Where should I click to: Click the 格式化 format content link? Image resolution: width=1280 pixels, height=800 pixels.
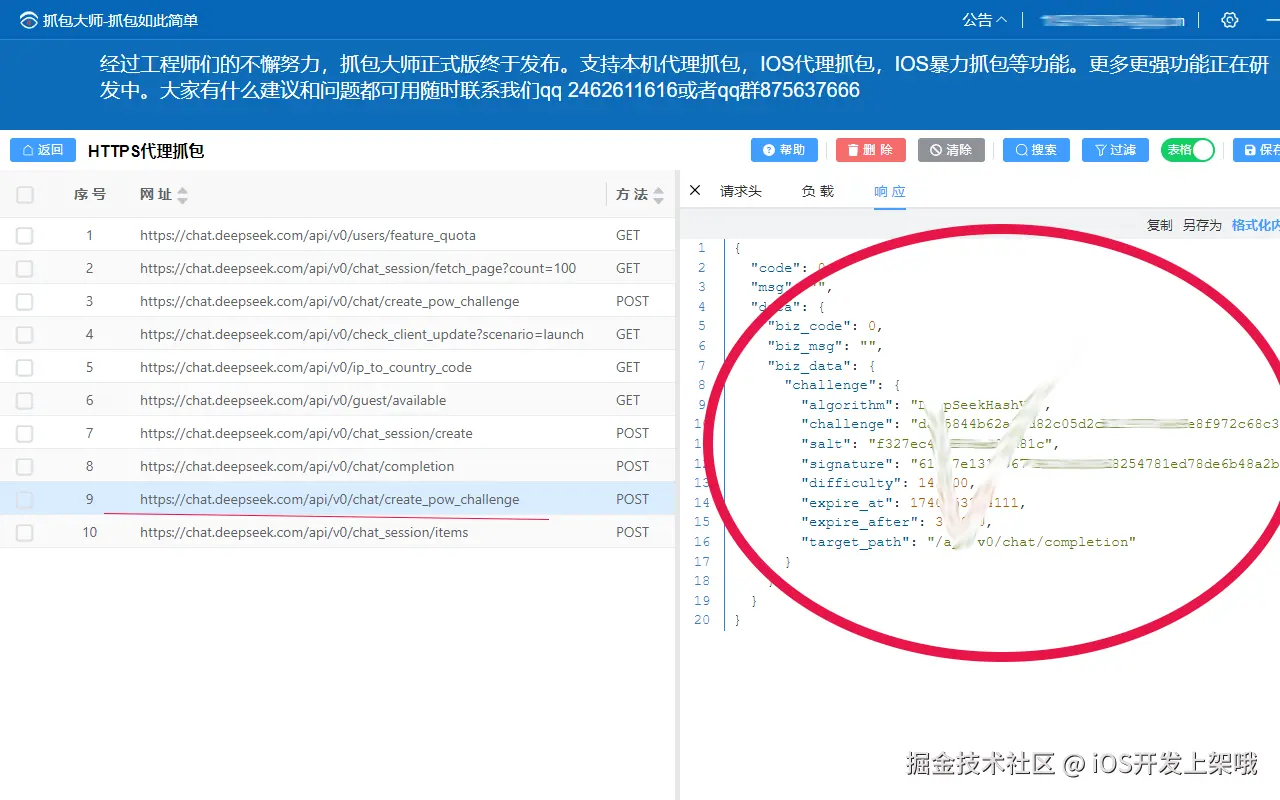tap(1256, 225)
